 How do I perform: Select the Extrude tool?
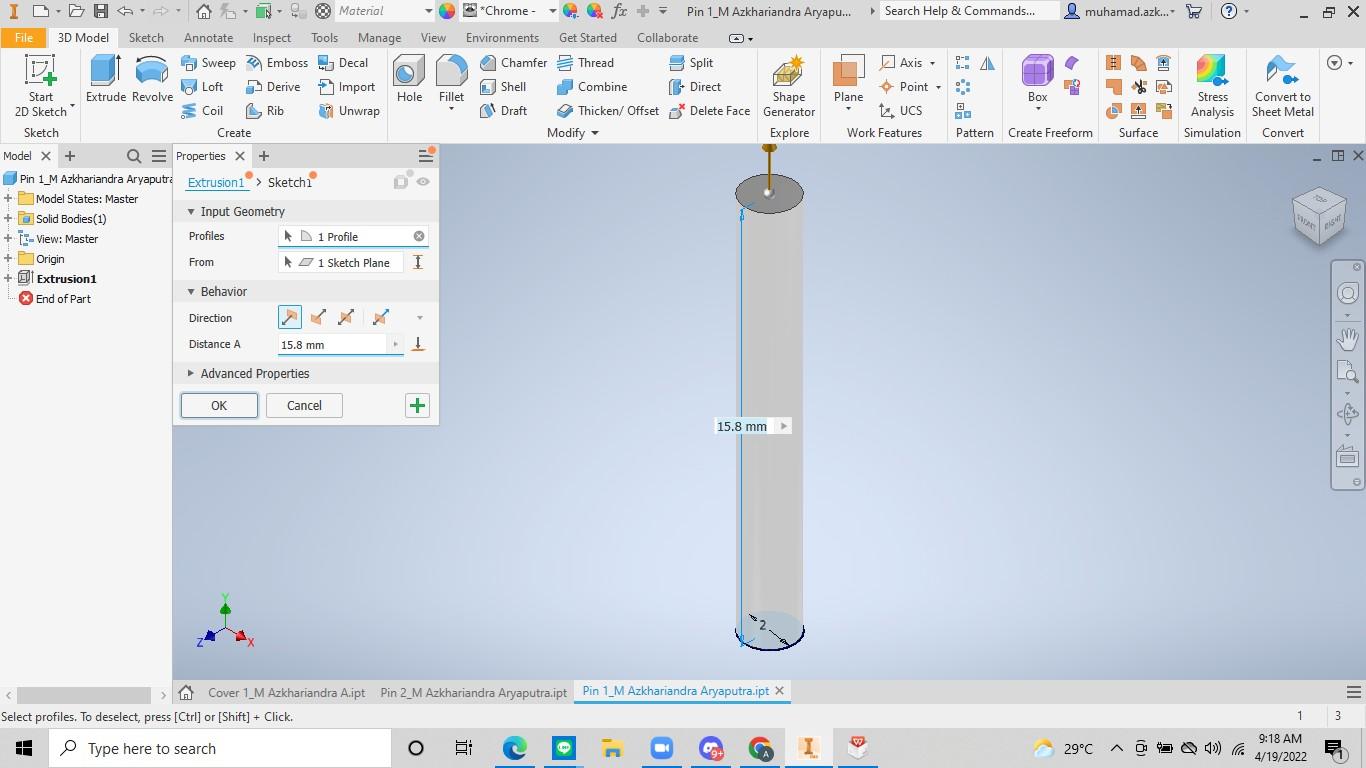click(x=105, y=78)
